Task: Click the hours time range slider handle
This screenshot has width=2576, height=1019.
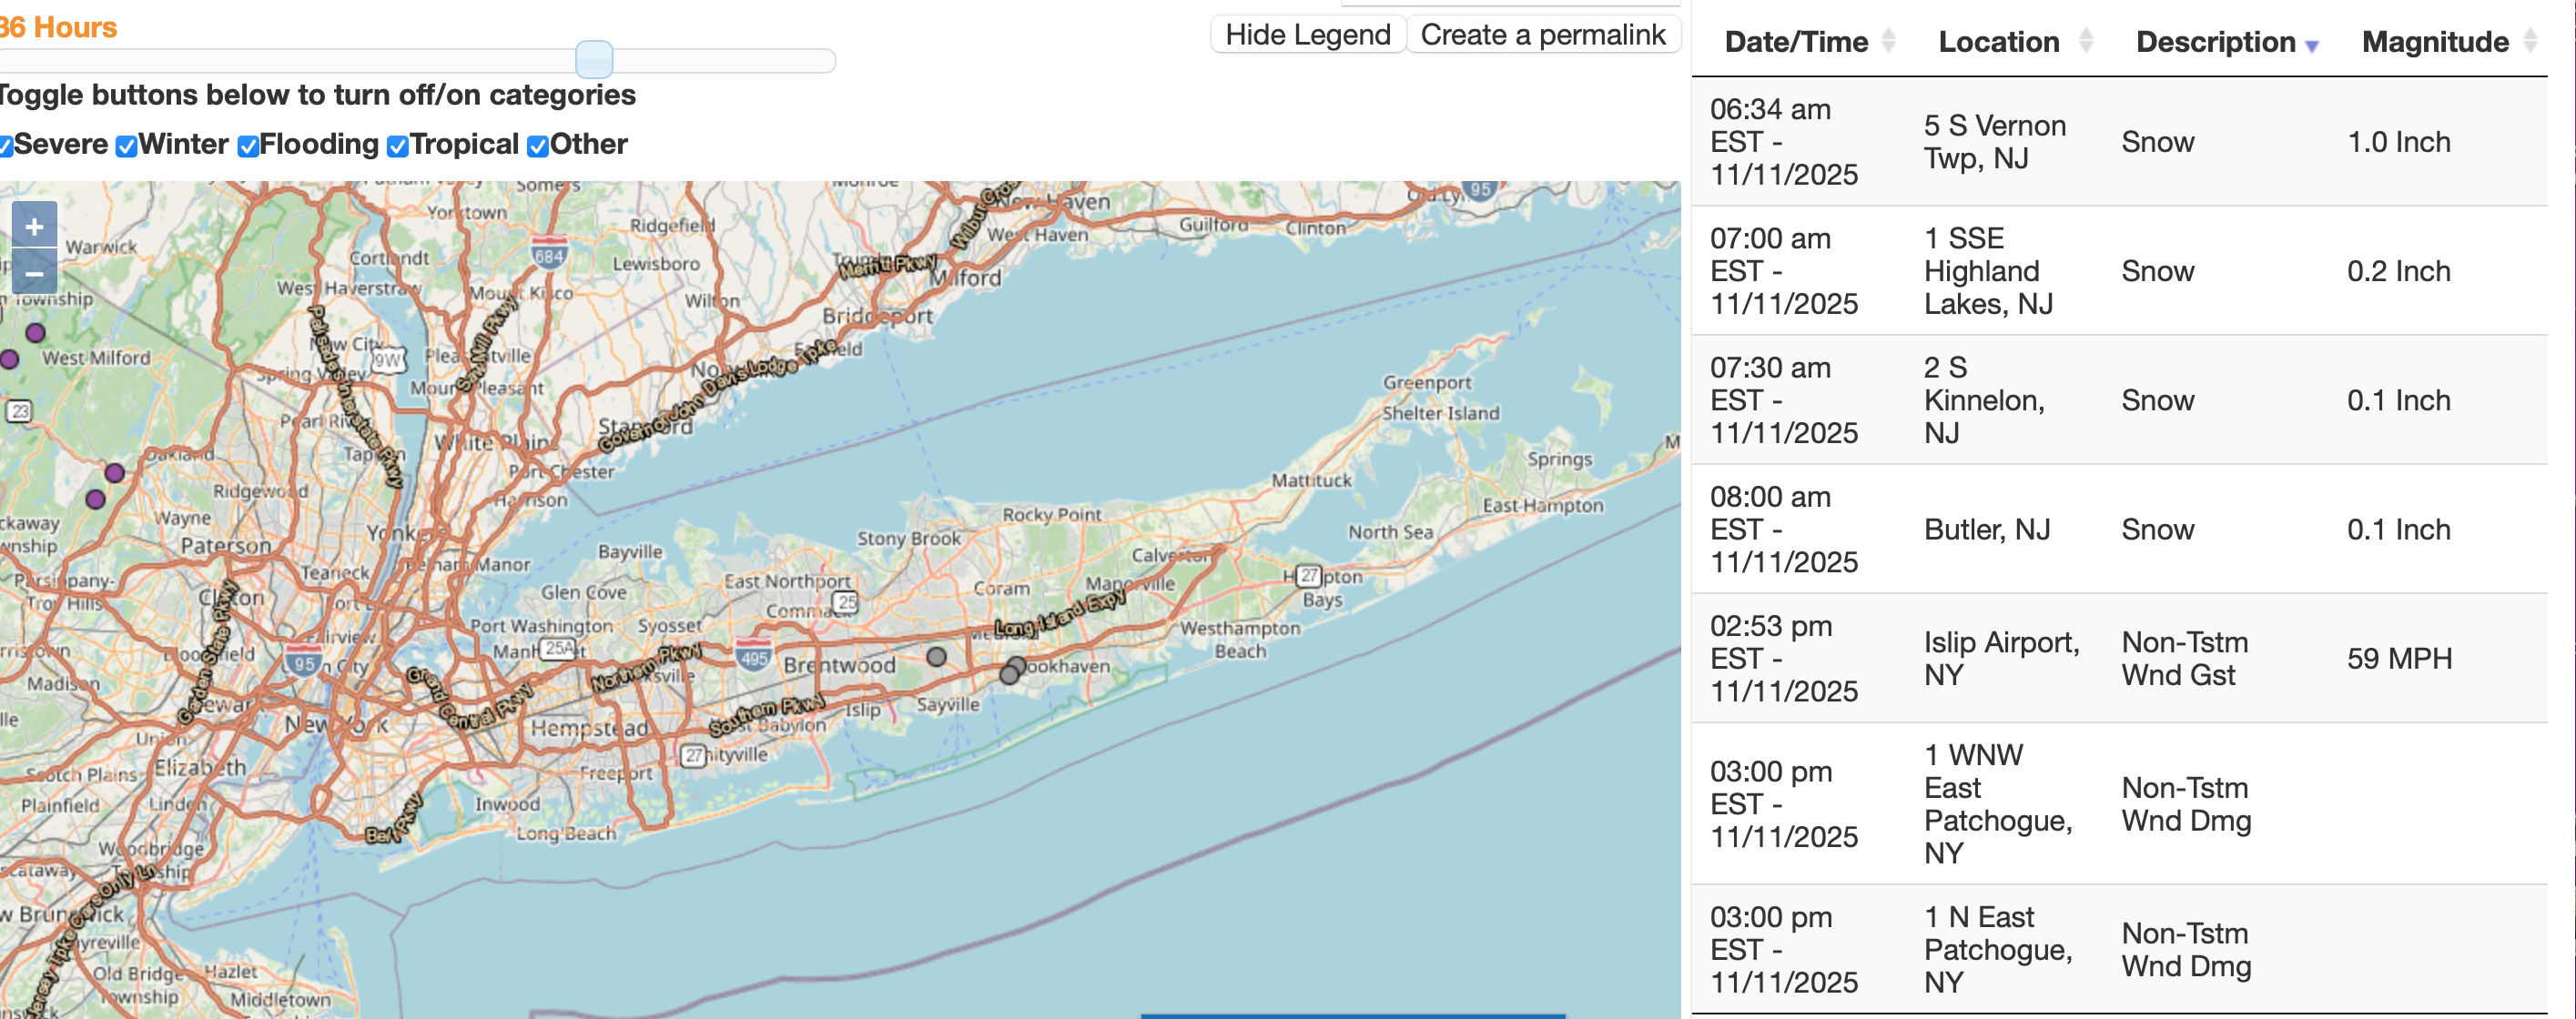Action: [x=594, y=60]
